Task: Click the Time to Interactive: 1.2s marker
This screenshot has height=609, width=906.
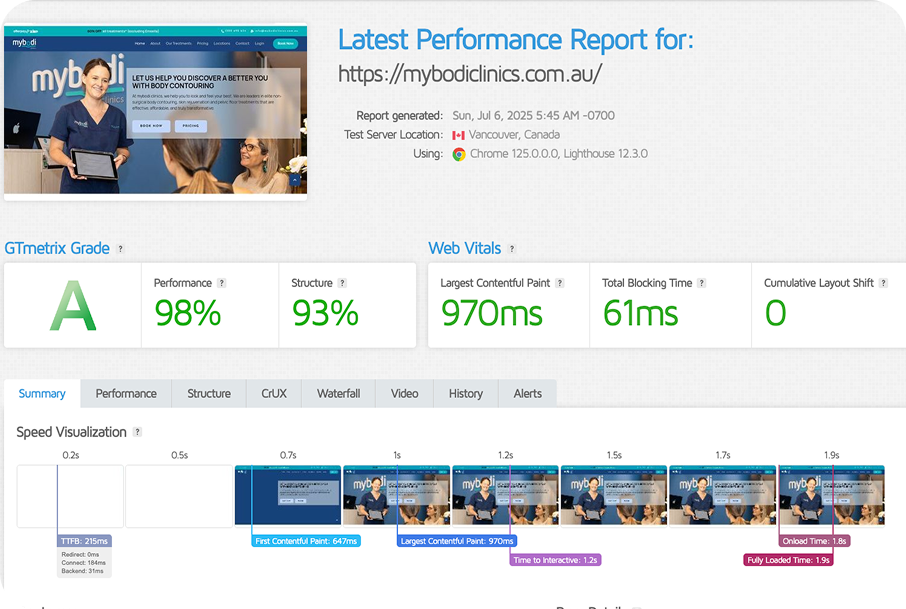Action: click(555, 560)
